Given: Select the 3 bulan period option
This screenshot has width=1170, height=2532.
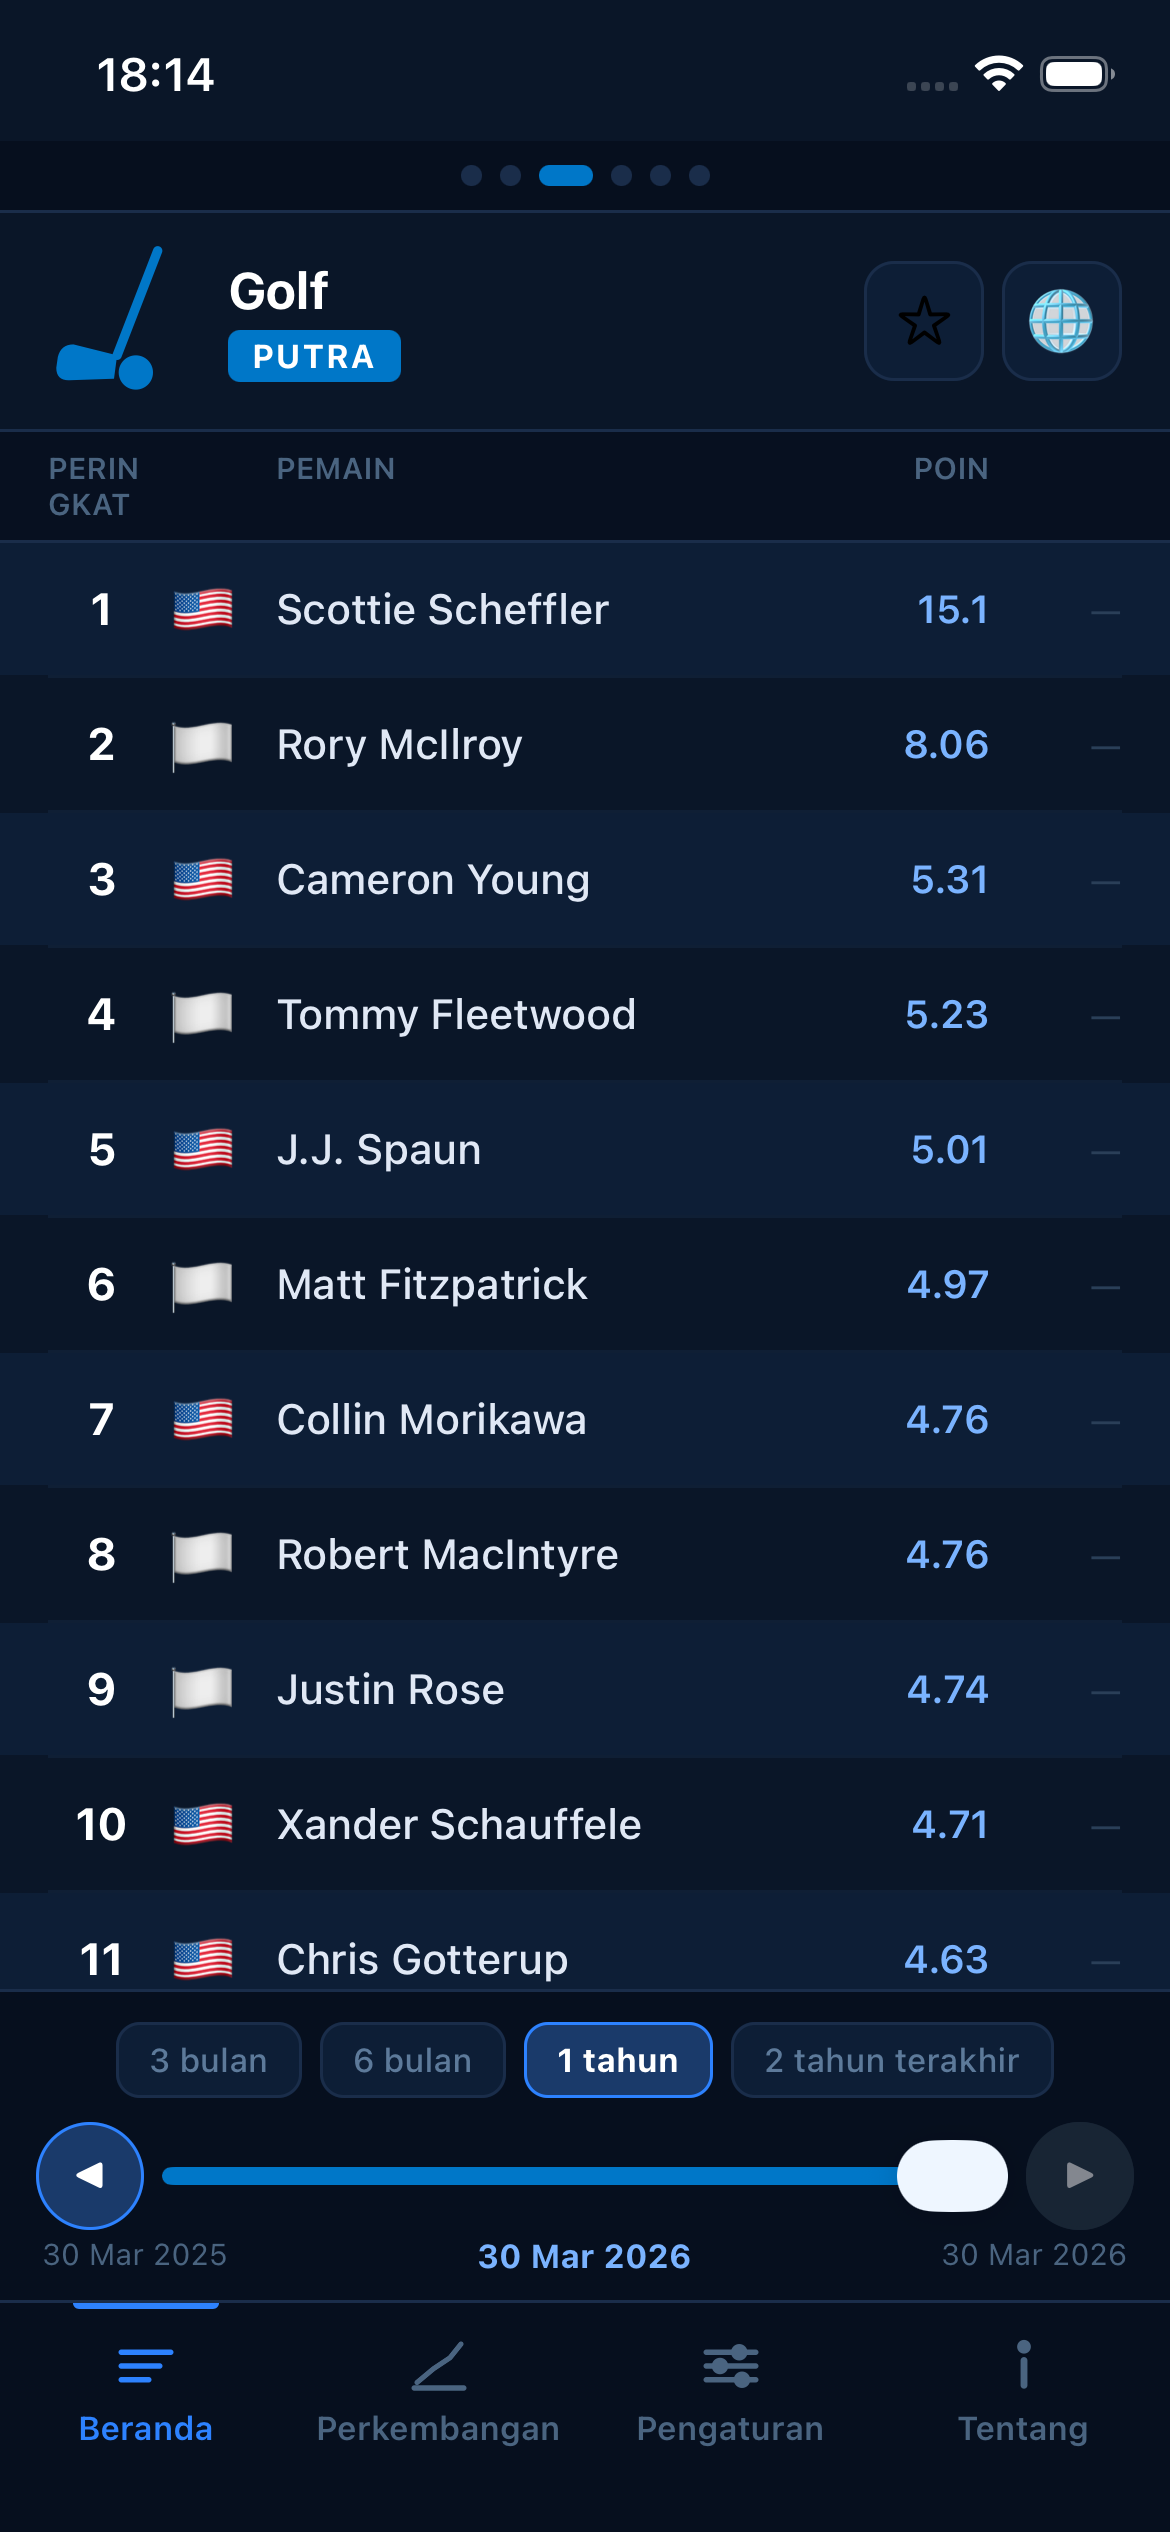Looking at the screenshot, I should 208,2060.
